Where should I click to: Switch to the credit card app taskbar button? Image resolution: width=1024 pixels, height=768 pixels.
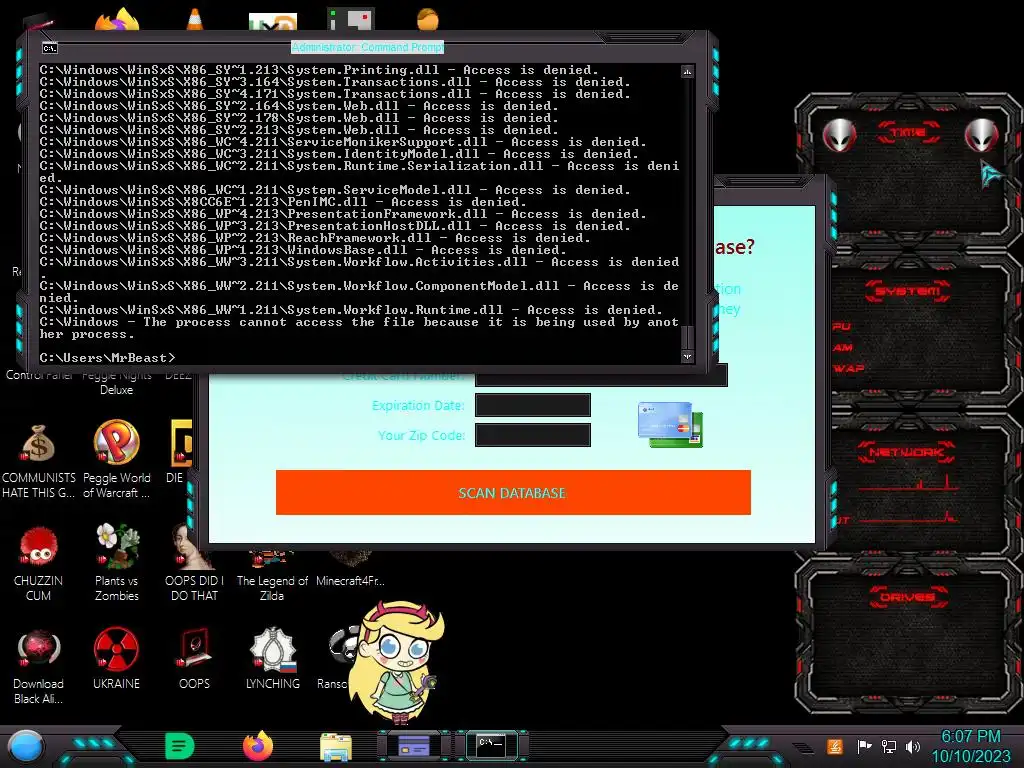coord(414,745)
